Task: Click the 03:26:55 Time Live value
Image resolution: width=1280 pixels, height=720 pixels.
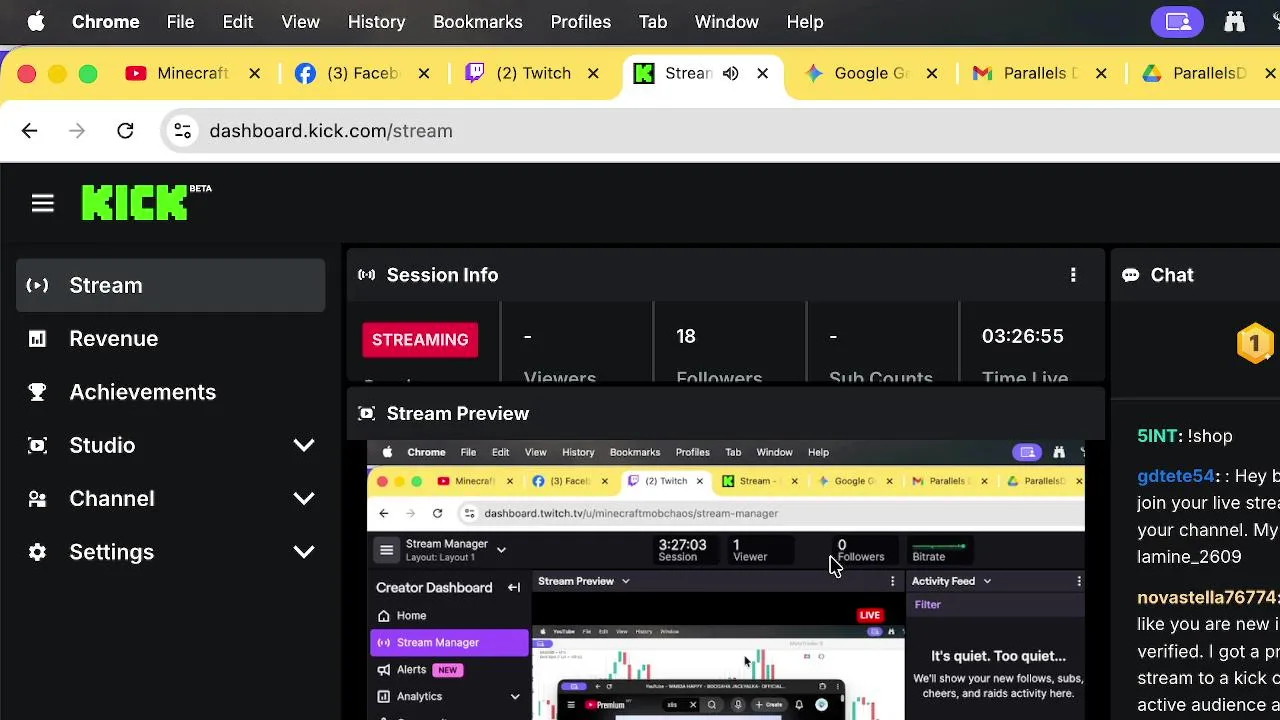Action: (x=1022, y=336)
